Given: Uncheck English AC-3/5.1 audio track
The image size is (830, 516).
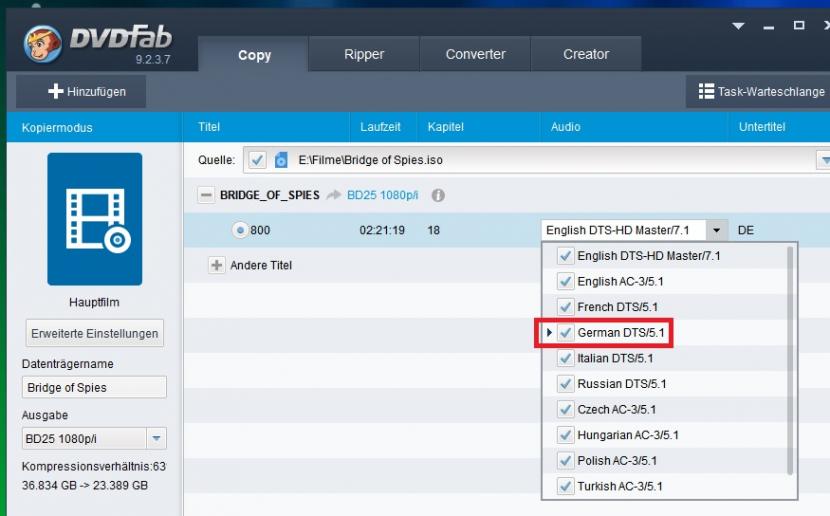Looking at the screenshot, I should (x=565, y=282).
